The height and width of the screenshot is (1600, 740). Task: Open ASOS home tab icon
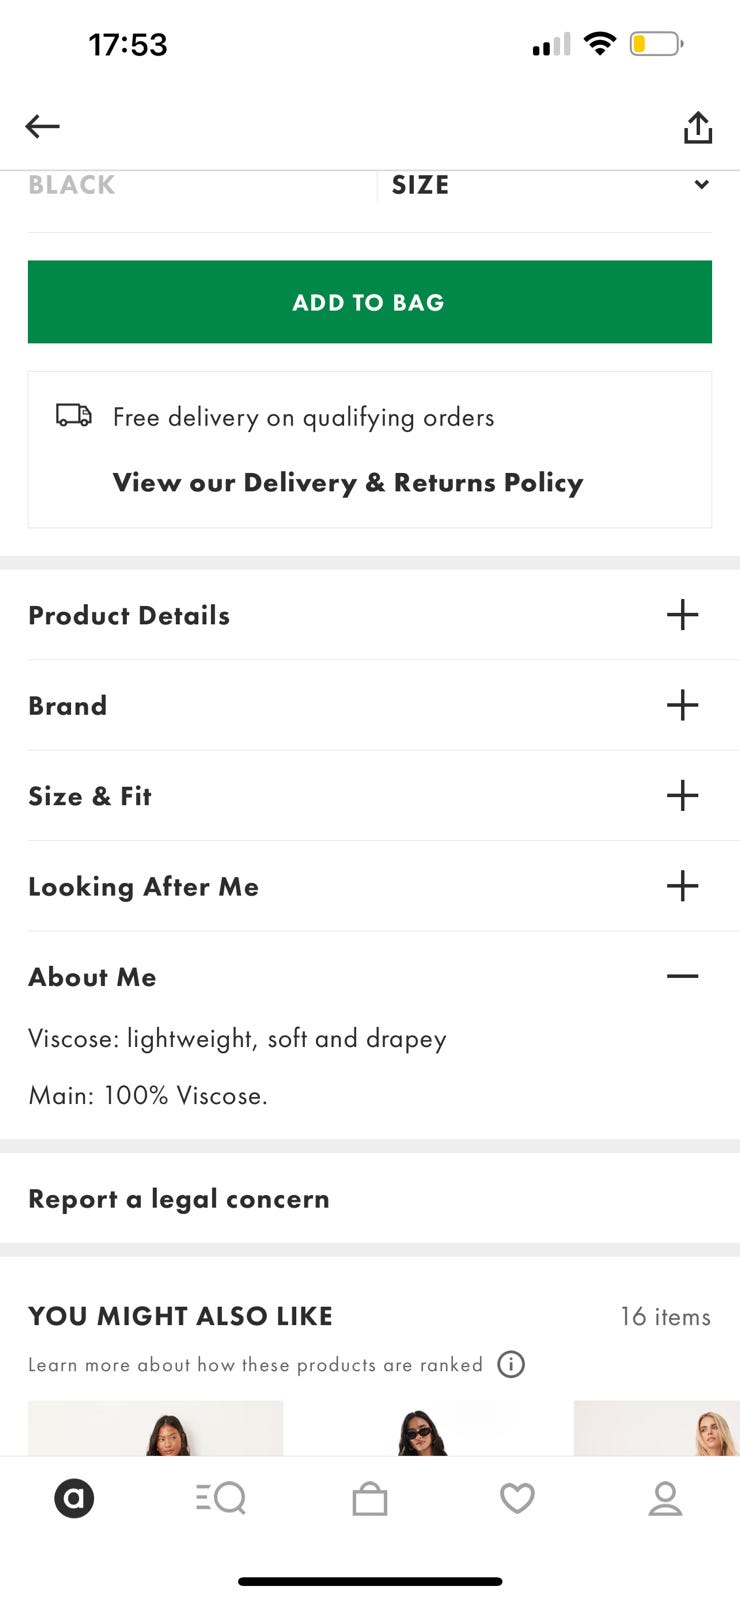pos(74,1498)
